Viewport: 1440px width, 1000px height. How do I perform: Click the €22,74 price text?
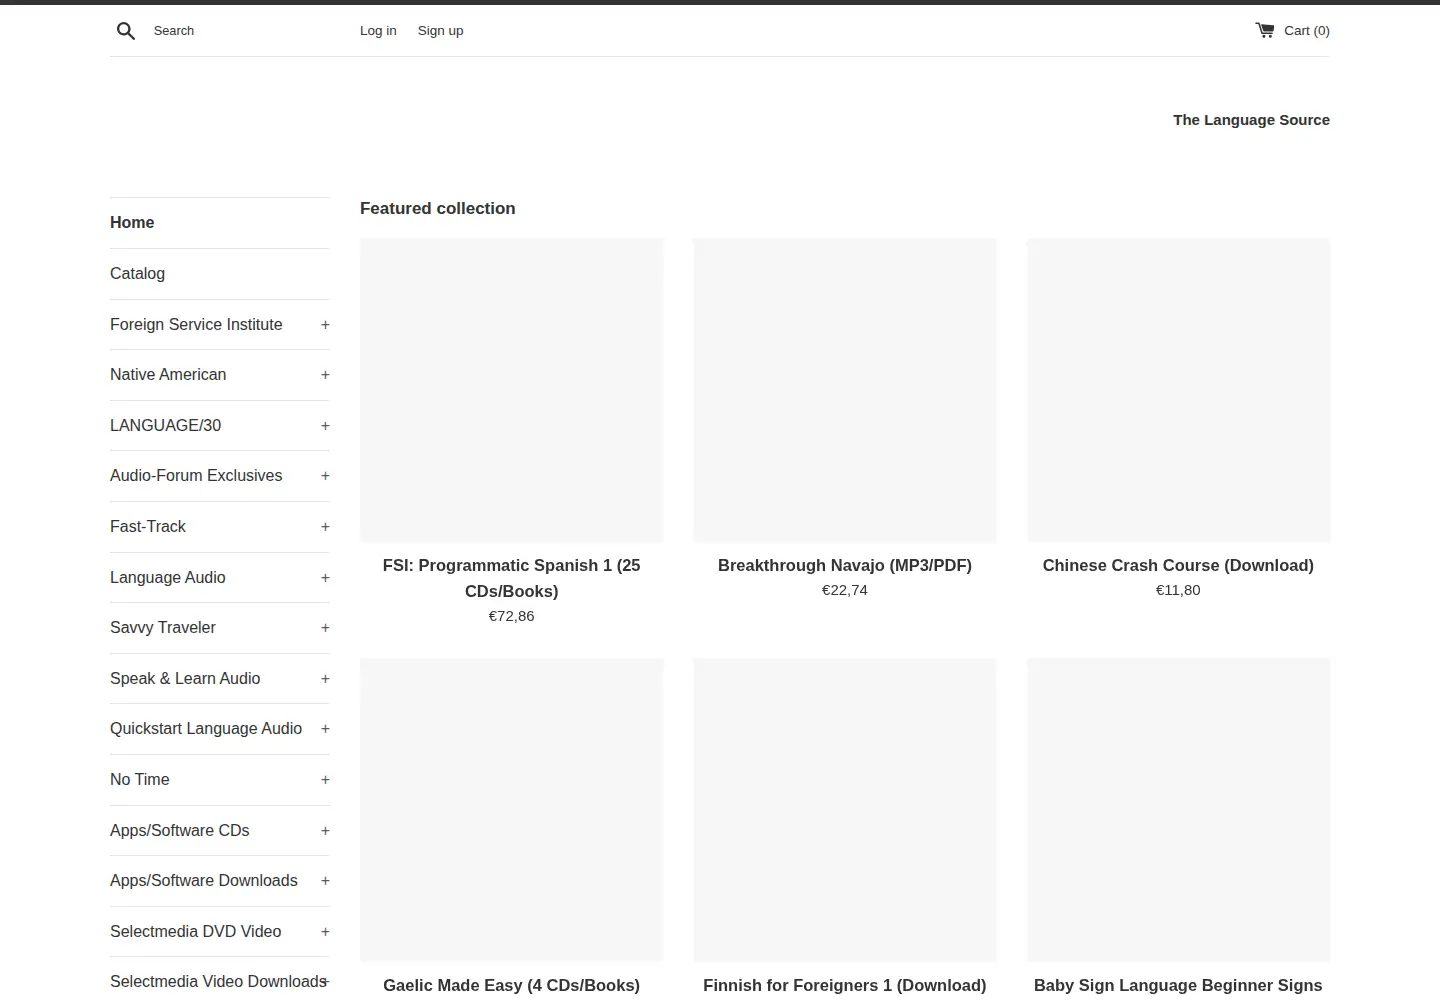845,590
